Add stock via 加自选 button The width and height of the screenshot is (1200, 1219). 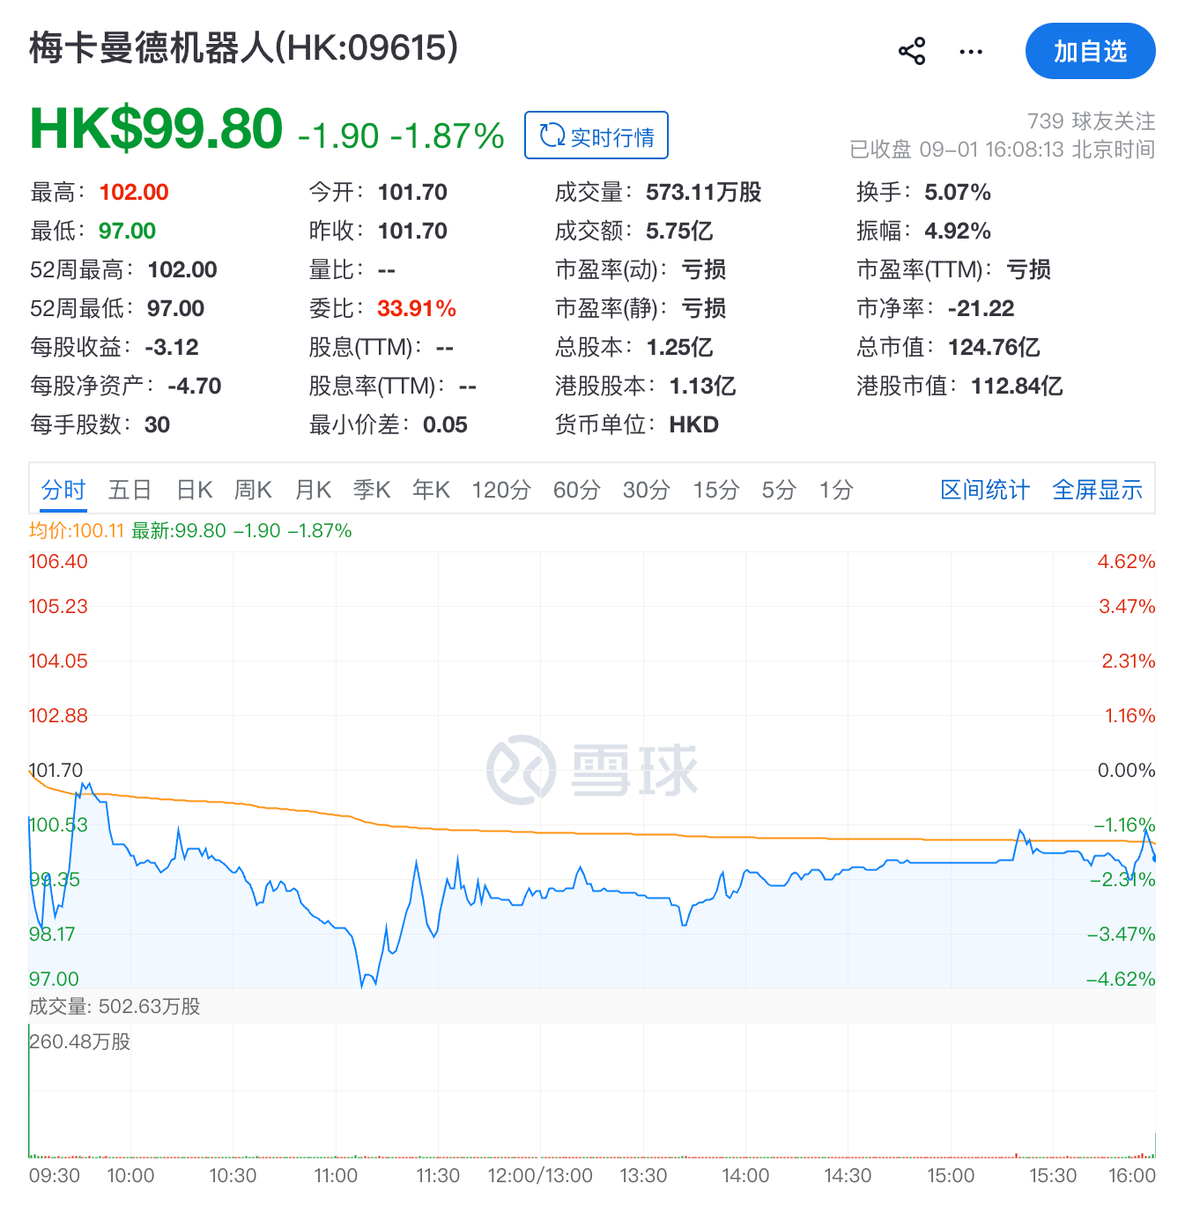[1090, 51]
